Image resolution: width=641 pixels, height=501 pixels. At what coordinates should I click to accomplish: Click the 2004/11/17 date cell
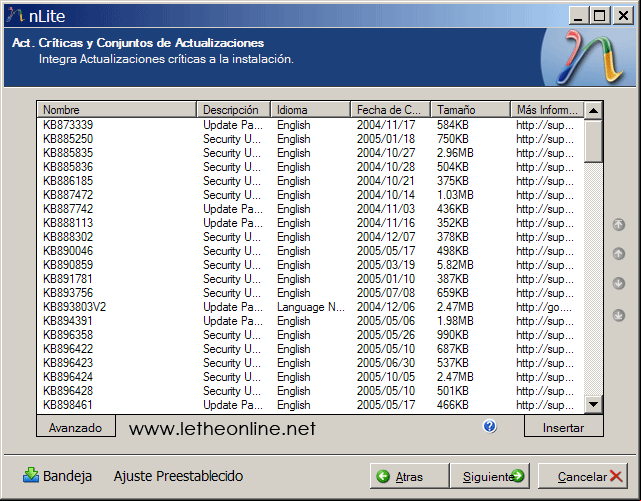[x=386, y=125]
